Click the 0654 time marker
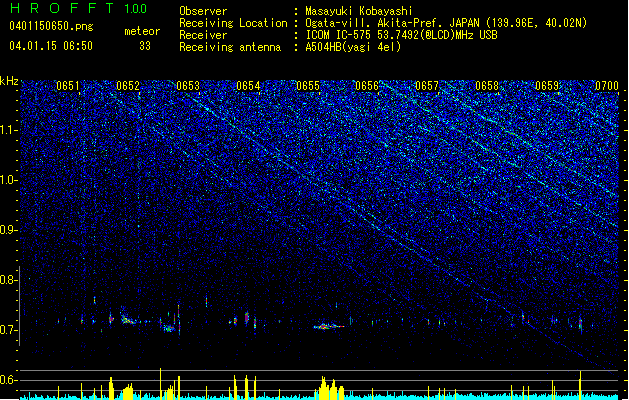 [x=248, y=86]
